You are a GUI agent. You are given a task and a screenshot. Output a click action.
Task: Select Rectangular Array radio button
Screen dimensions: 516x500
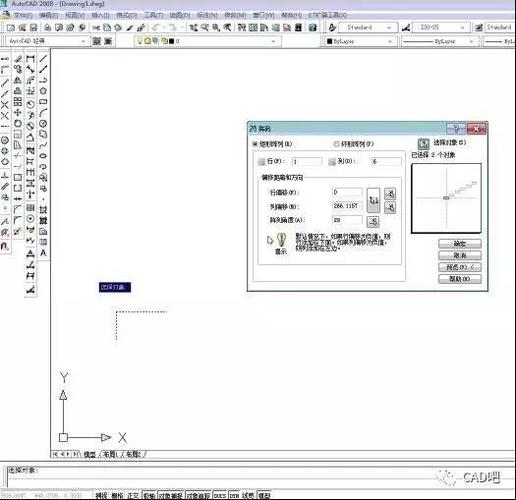click(x=255, y=144)
